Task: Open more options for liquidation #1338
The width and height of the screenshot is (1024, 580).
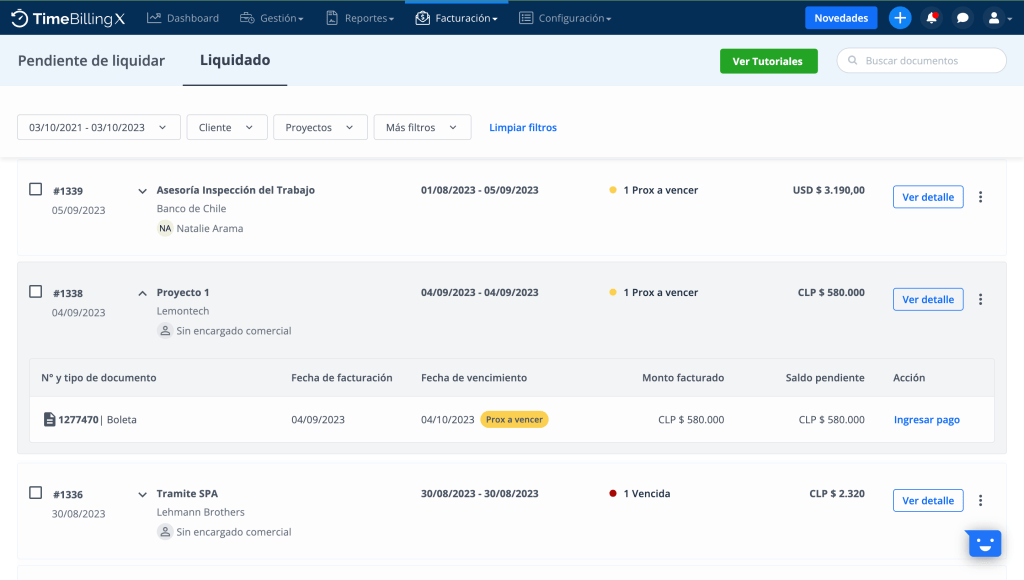Action: pyautogui.click(x=980, y=299)
